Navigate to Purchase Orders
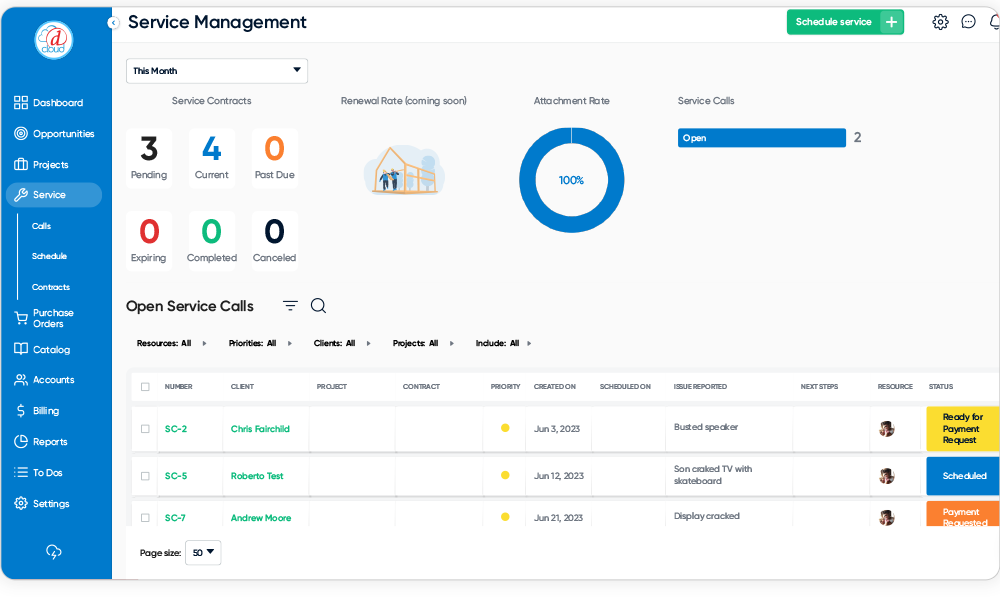 53,318
